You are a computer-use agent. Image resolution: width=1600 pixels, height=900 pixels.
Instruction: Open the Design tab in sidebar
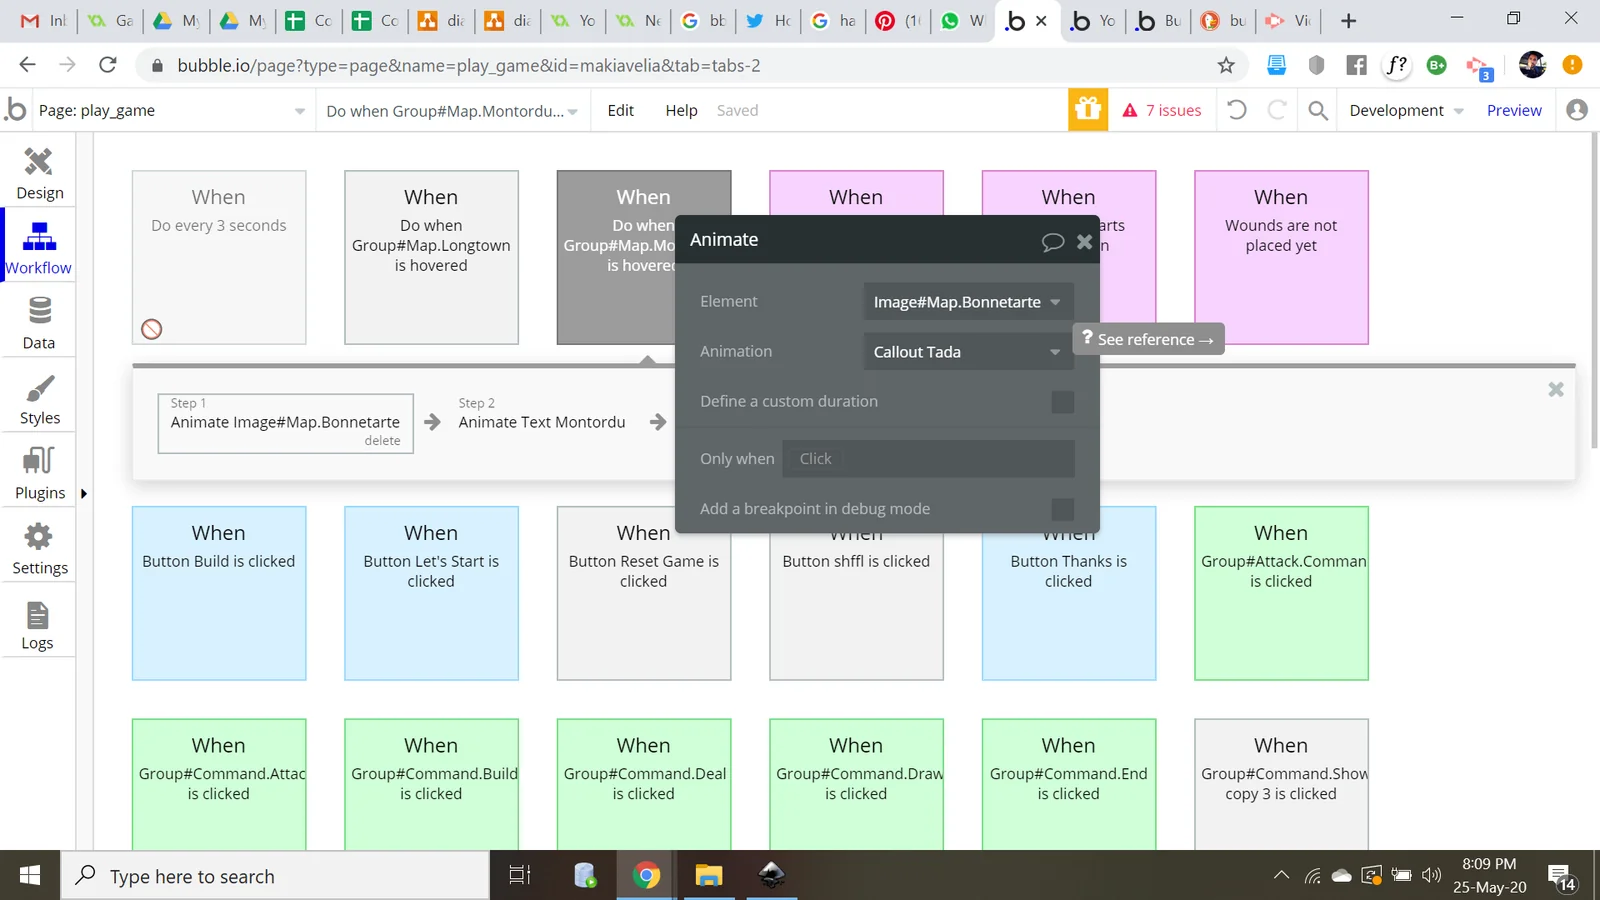(x=39, y=173)
